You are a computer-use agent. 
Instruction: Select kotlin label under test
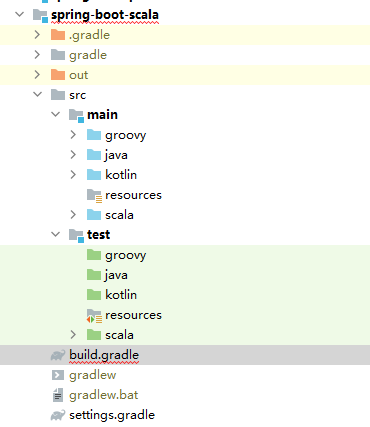point(121,295)
